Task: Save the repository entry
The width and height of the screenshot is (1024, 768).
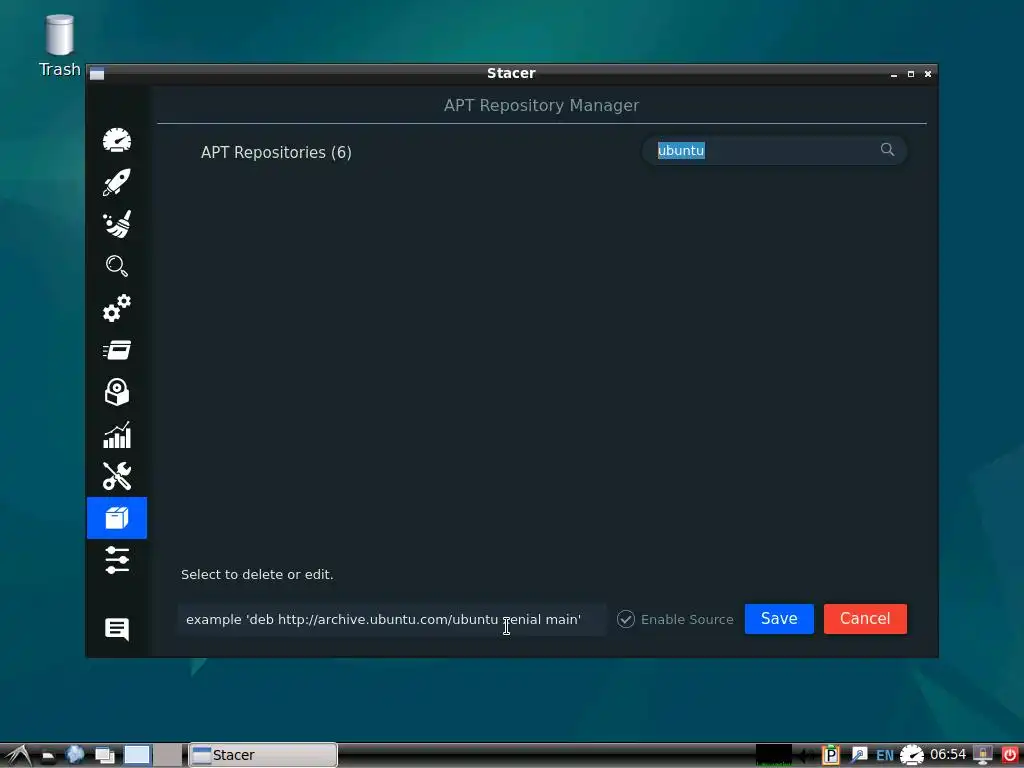Action: 779,618
